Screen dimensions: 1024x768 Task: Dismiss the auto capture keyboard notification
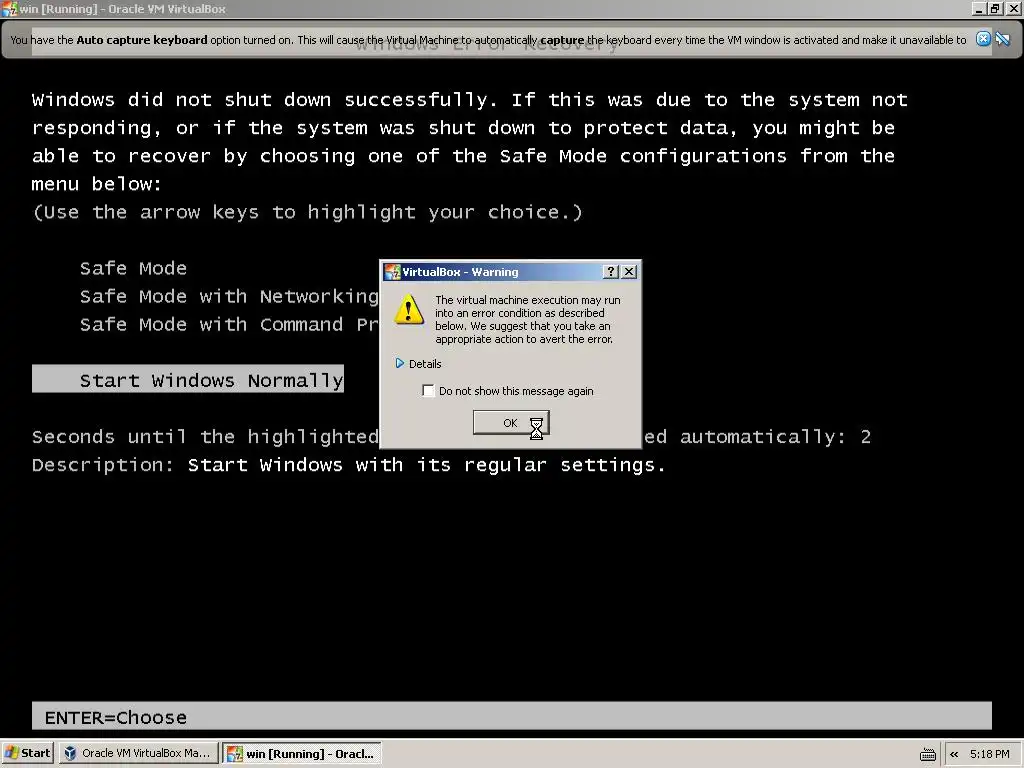[x=983, y=39]
